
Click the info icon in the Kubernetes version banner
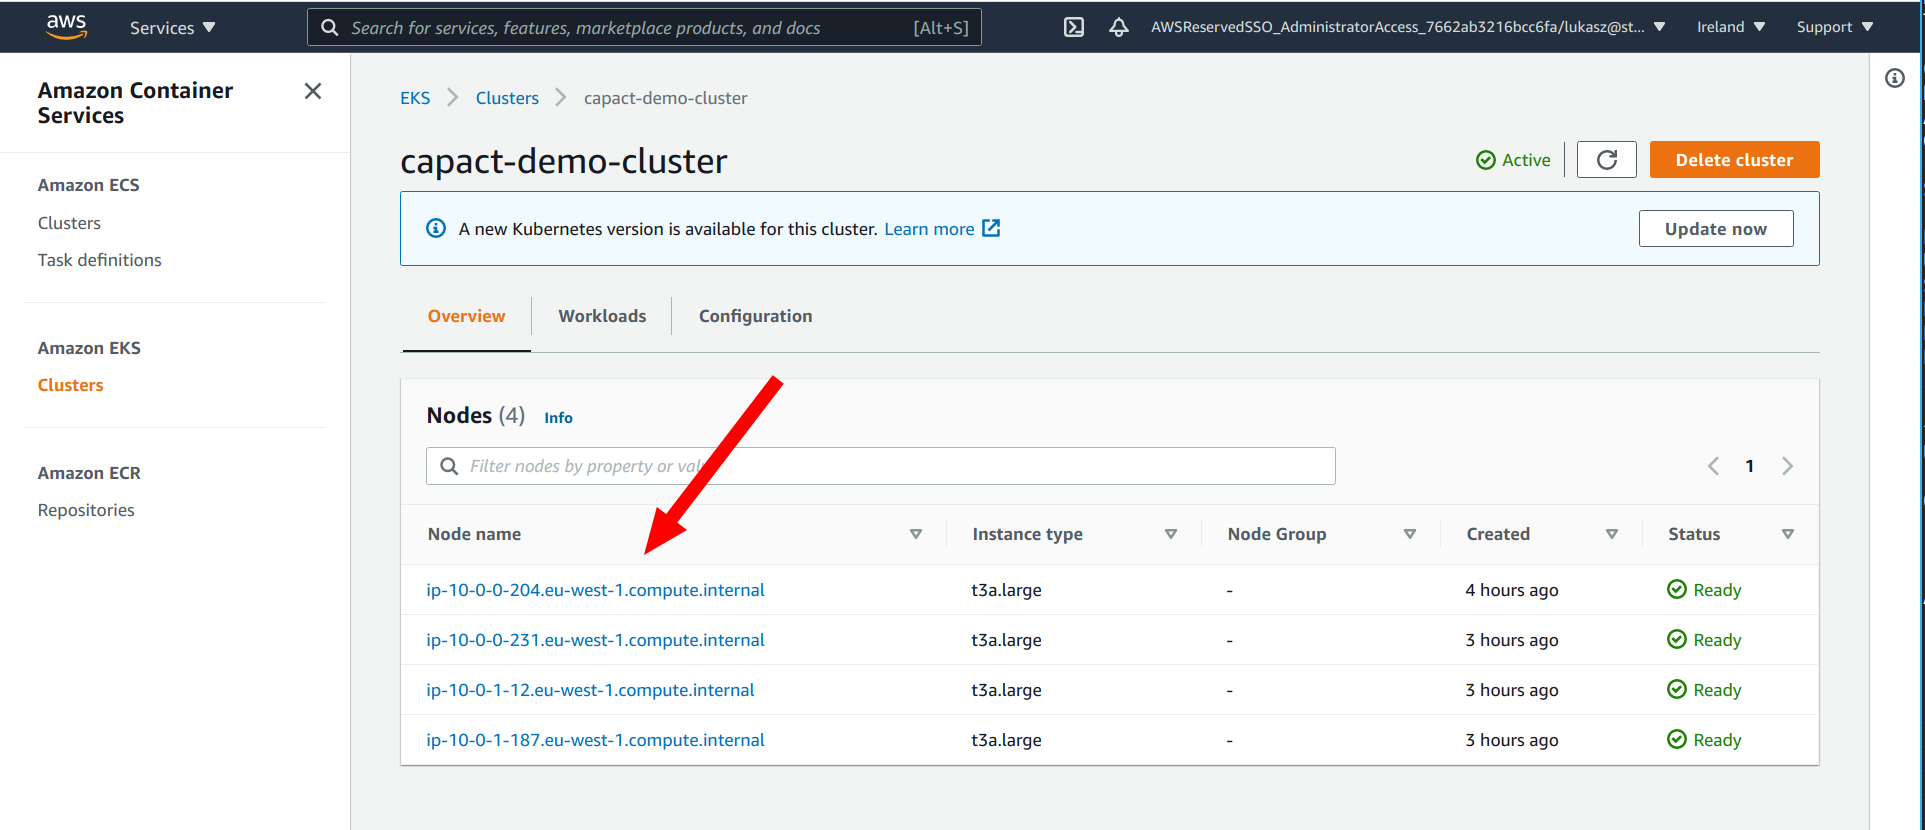pyautogui.click(x=436, y=228)
